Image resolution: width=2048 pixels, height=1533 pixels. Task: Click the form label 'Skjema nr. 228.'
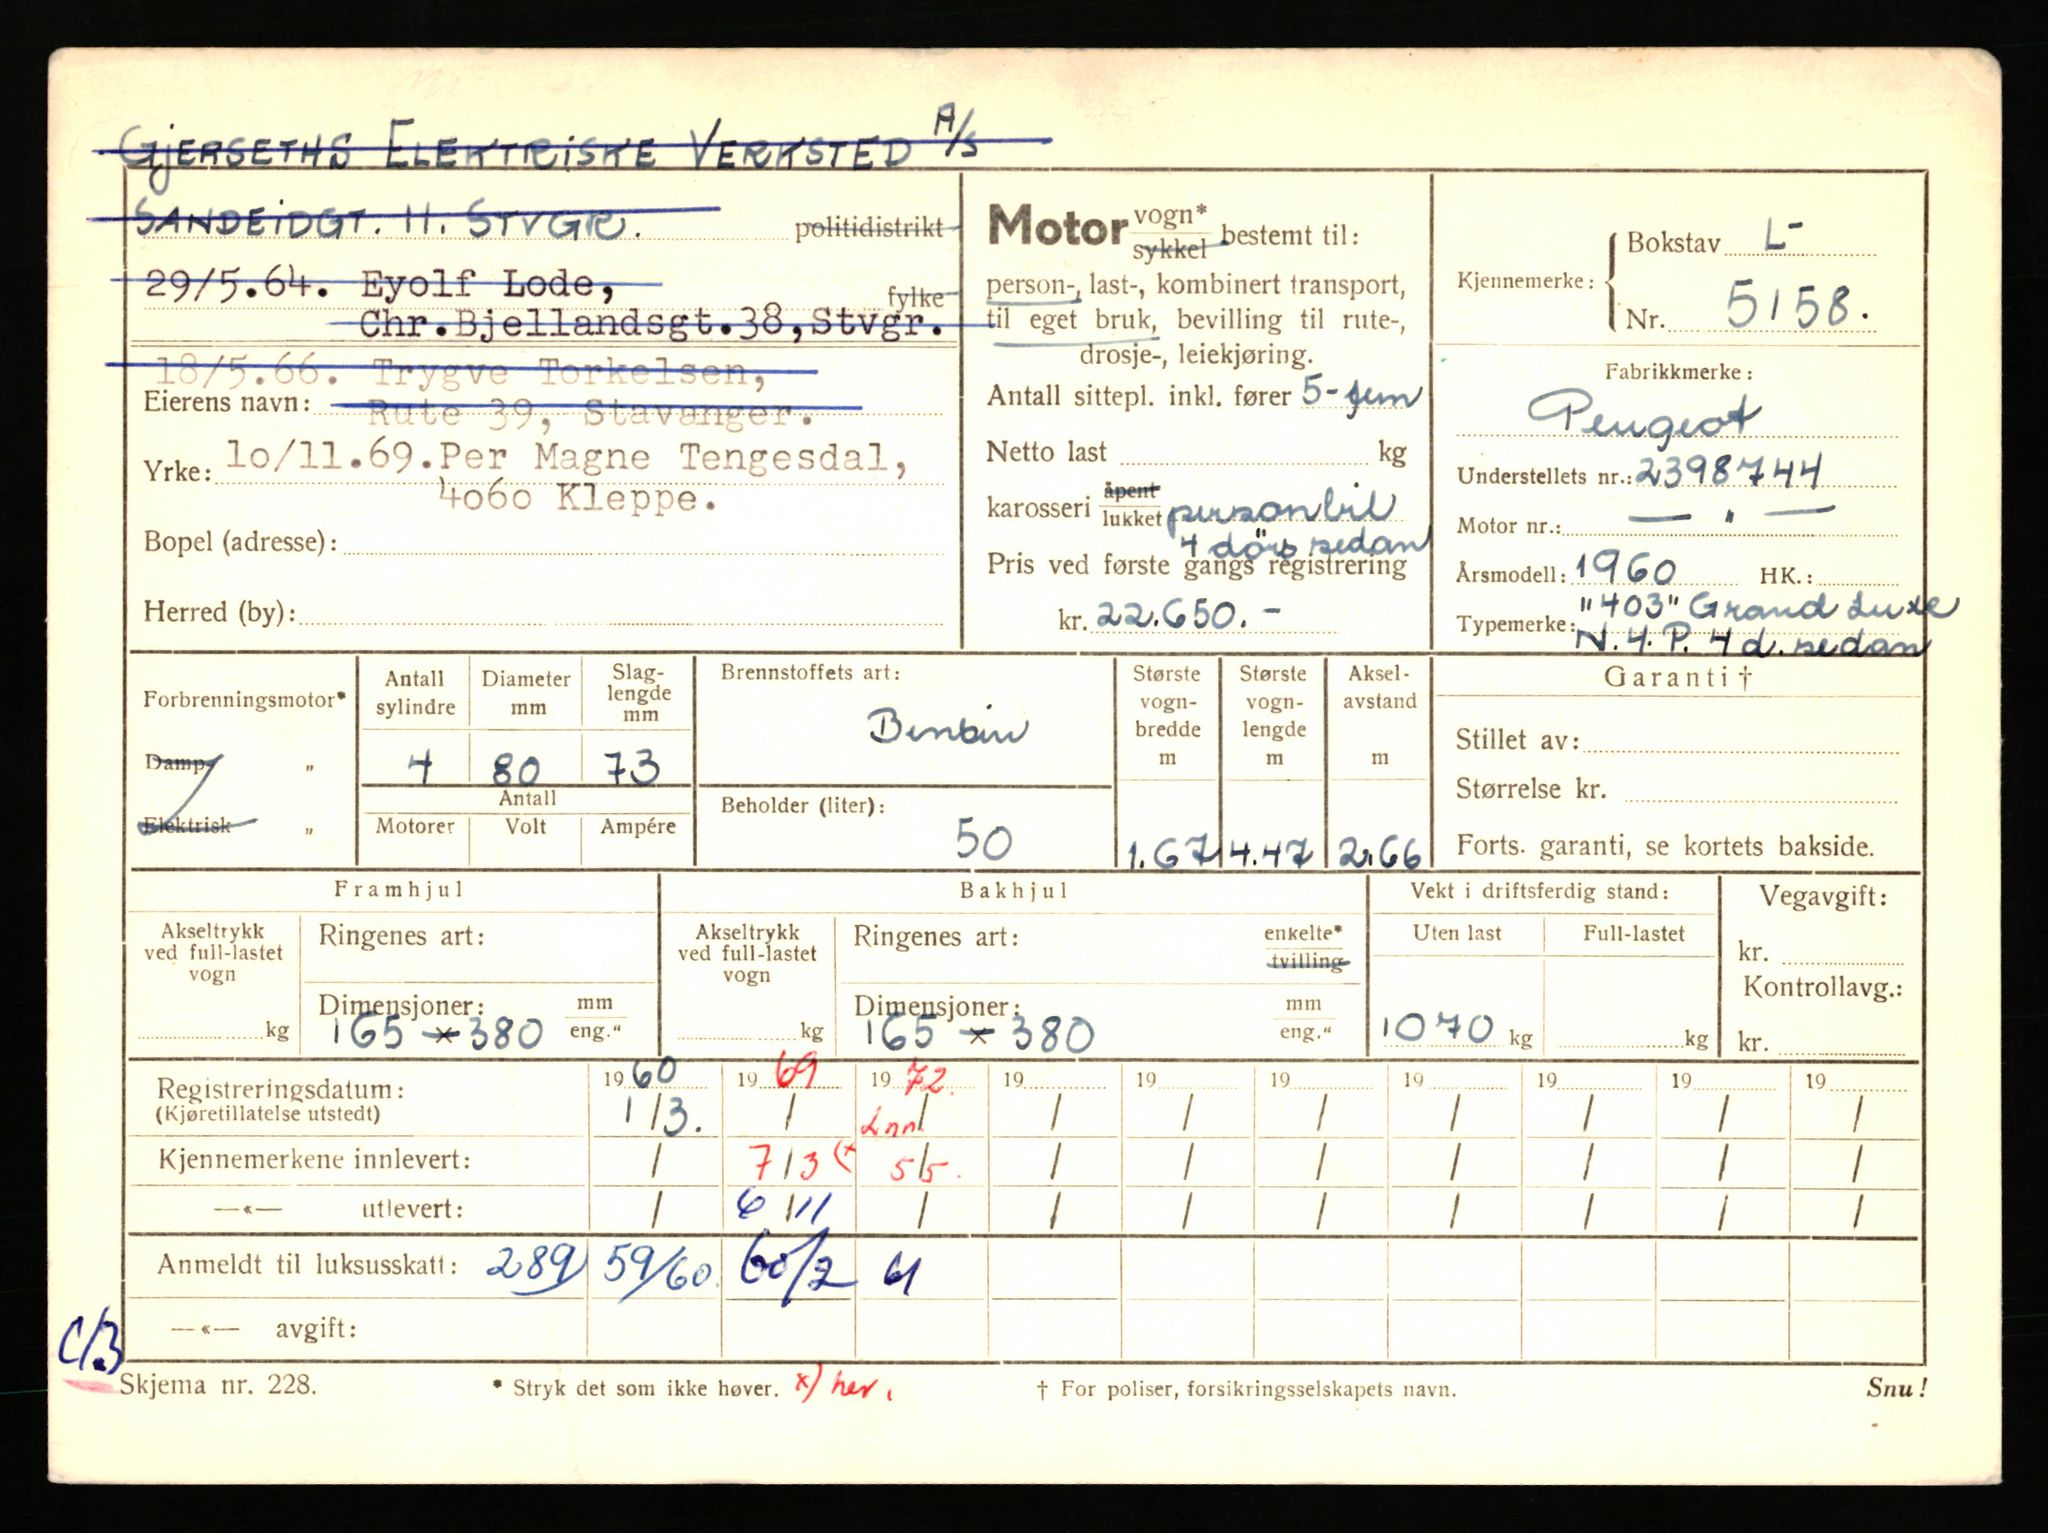218,1386
